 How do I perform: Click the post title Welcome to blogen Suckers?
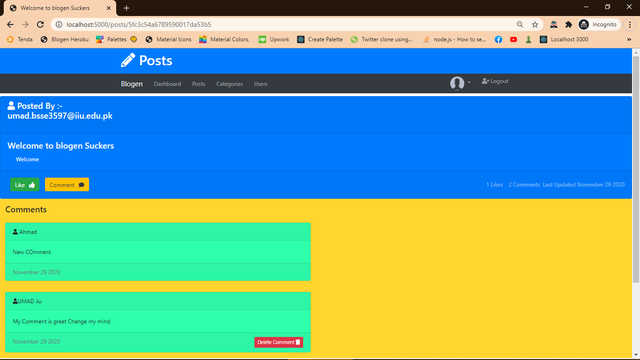60,146
